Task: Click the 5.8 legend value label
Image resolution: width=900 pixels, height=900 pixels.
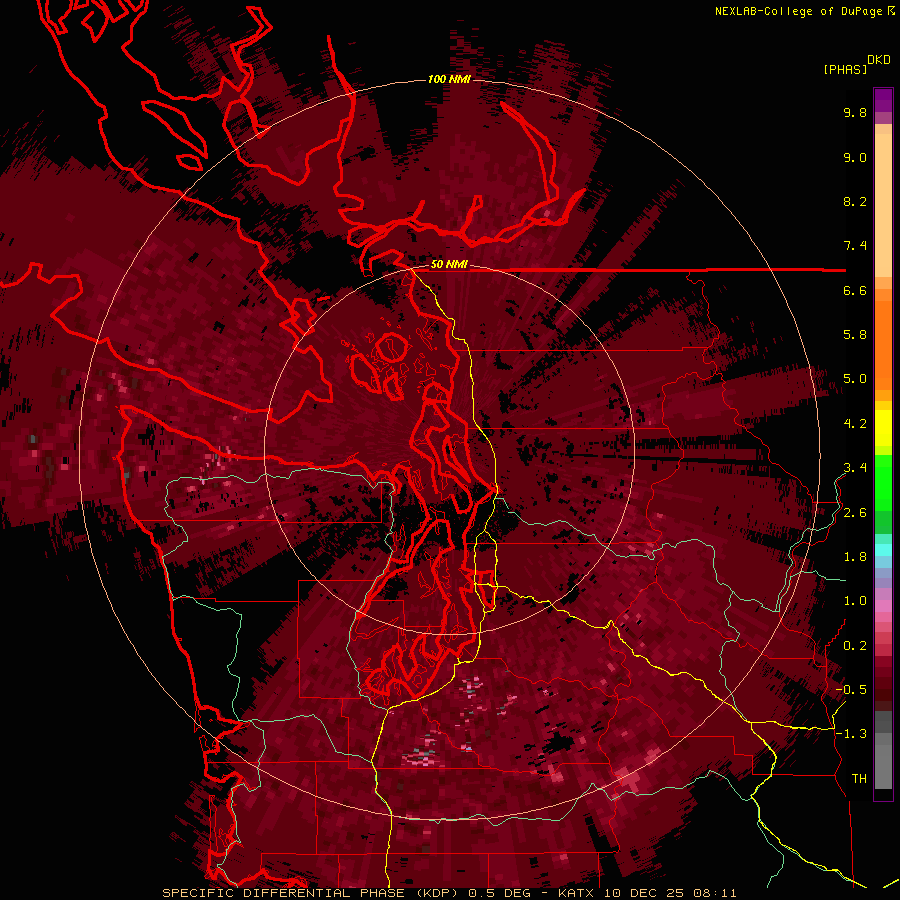Action: point(855,335)
